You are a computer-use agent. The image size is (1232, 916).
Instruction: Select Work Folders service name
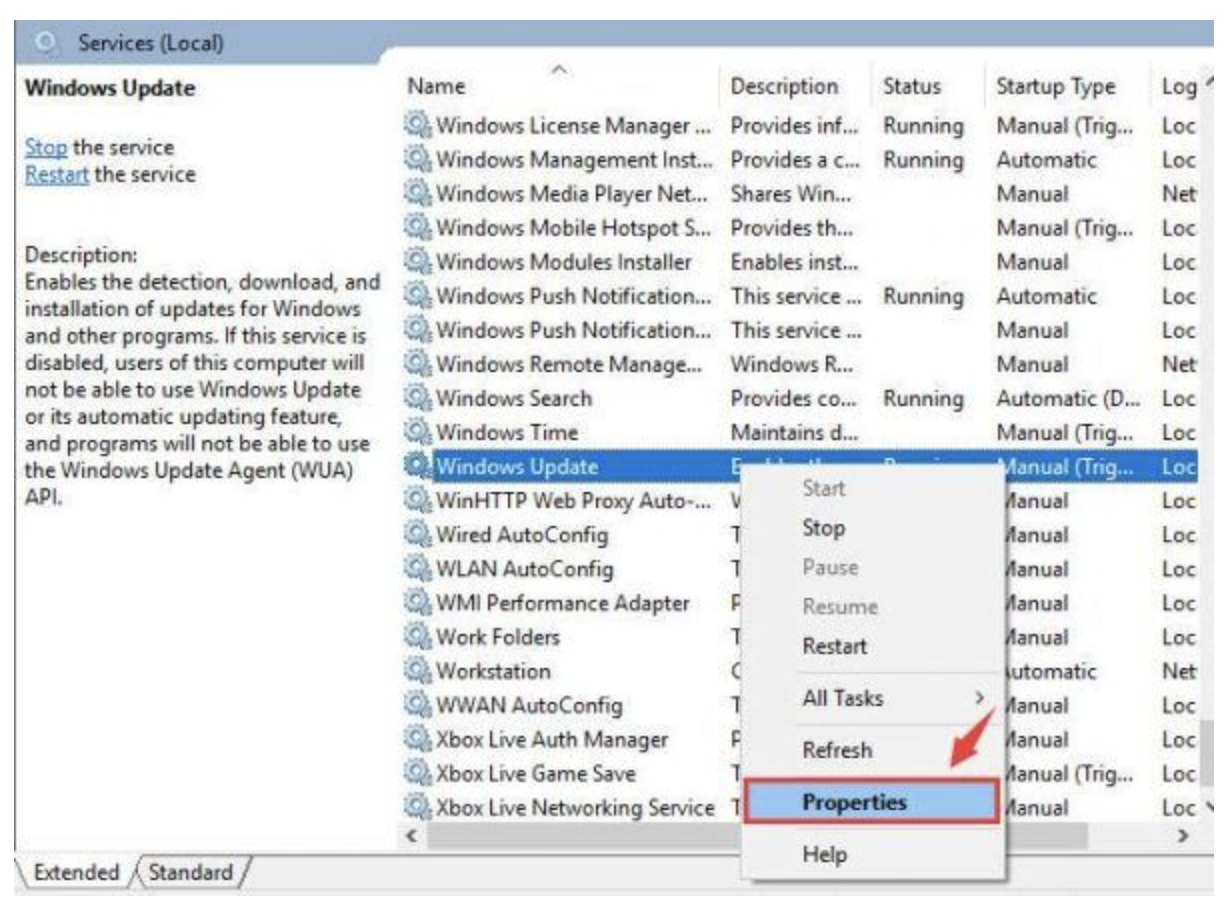(497, 637)
